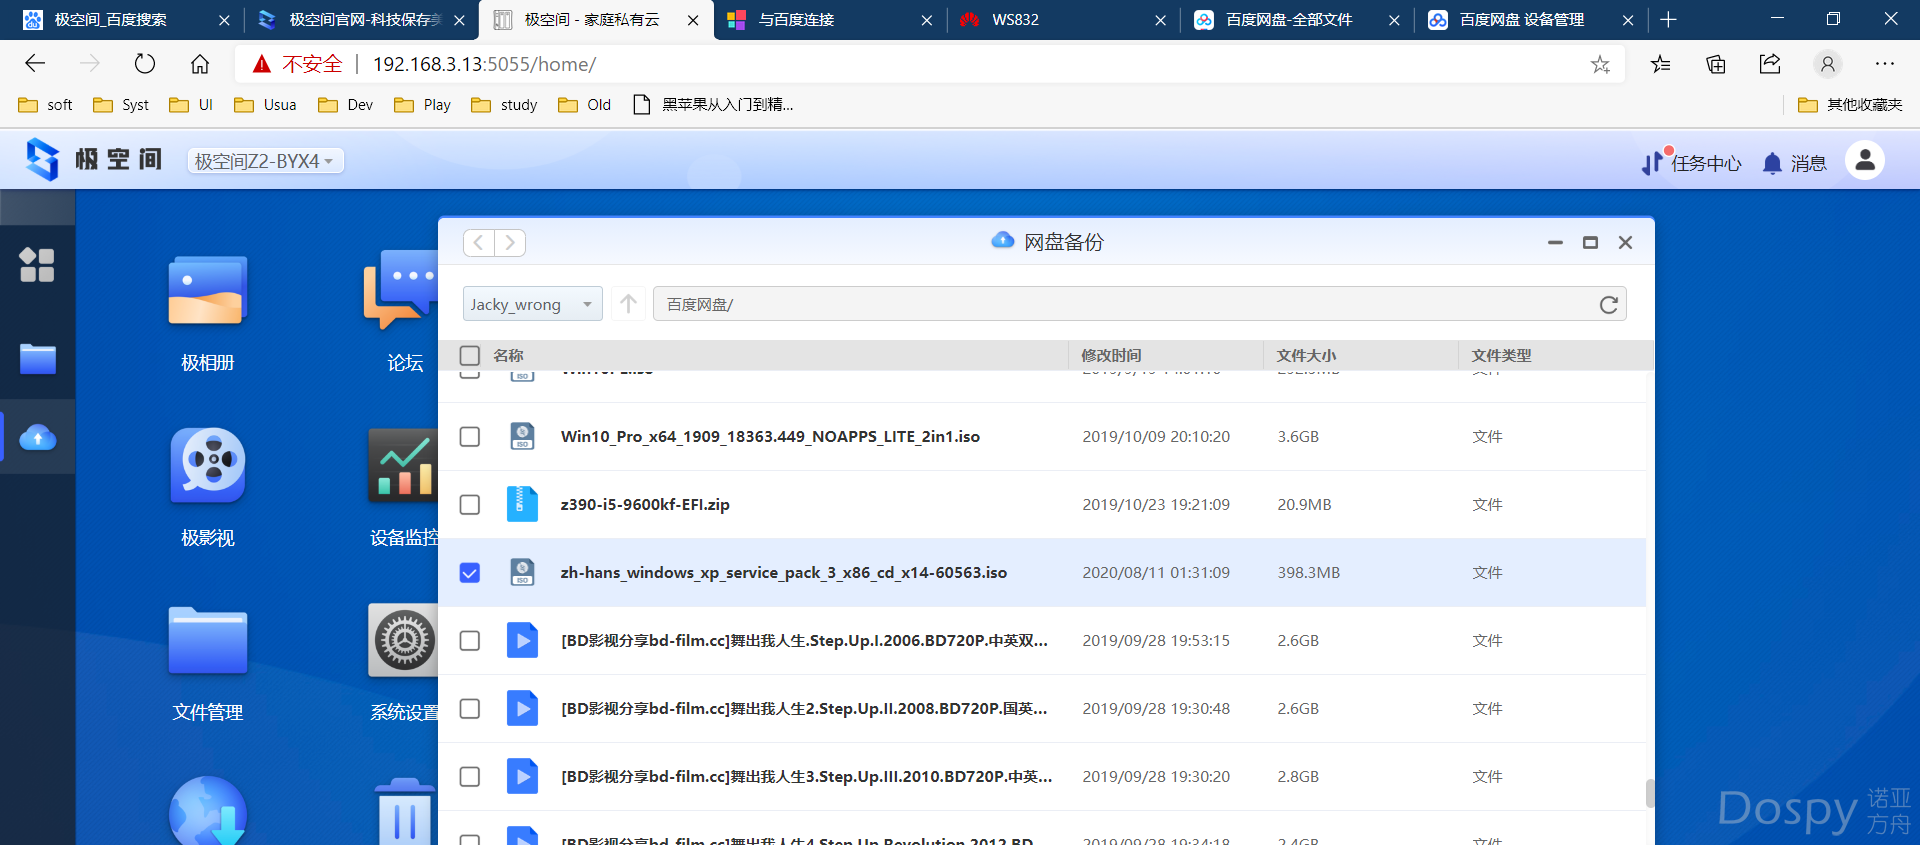Click browser refresh button
The height and width of the screenshot is (845, 1920).
coord(145,64)
